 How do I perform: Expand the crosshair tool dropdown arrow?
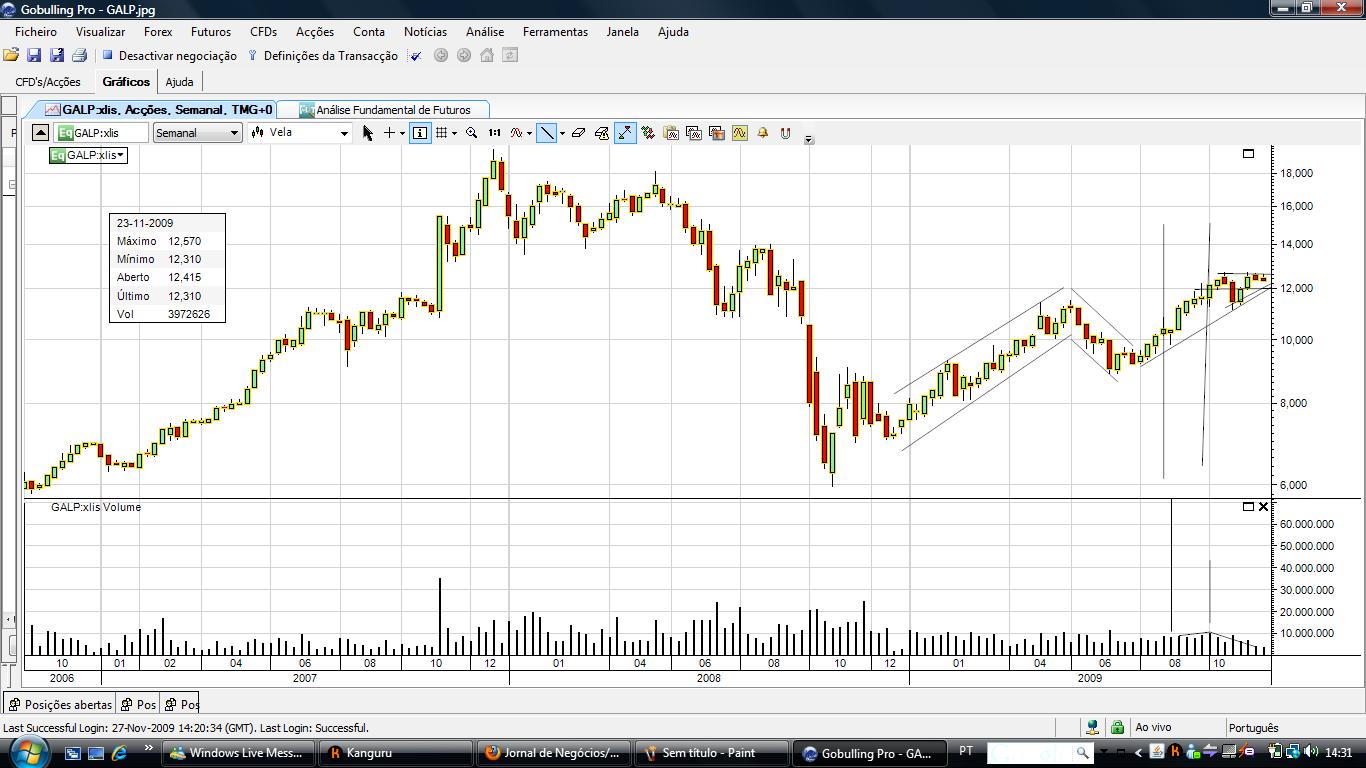coord(402,133)
